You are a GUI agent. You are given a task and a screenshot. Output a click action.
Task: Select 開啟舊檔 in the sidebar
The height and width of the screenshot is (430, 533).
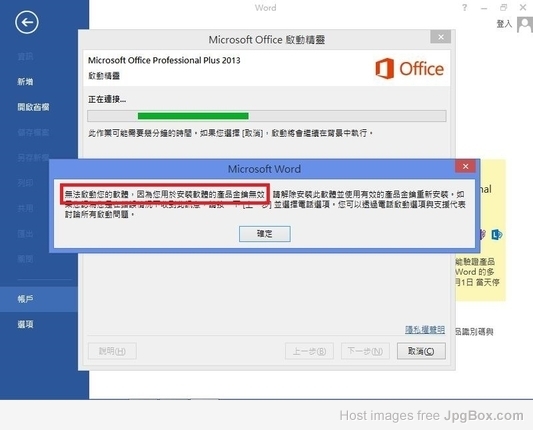coord(33,107)
